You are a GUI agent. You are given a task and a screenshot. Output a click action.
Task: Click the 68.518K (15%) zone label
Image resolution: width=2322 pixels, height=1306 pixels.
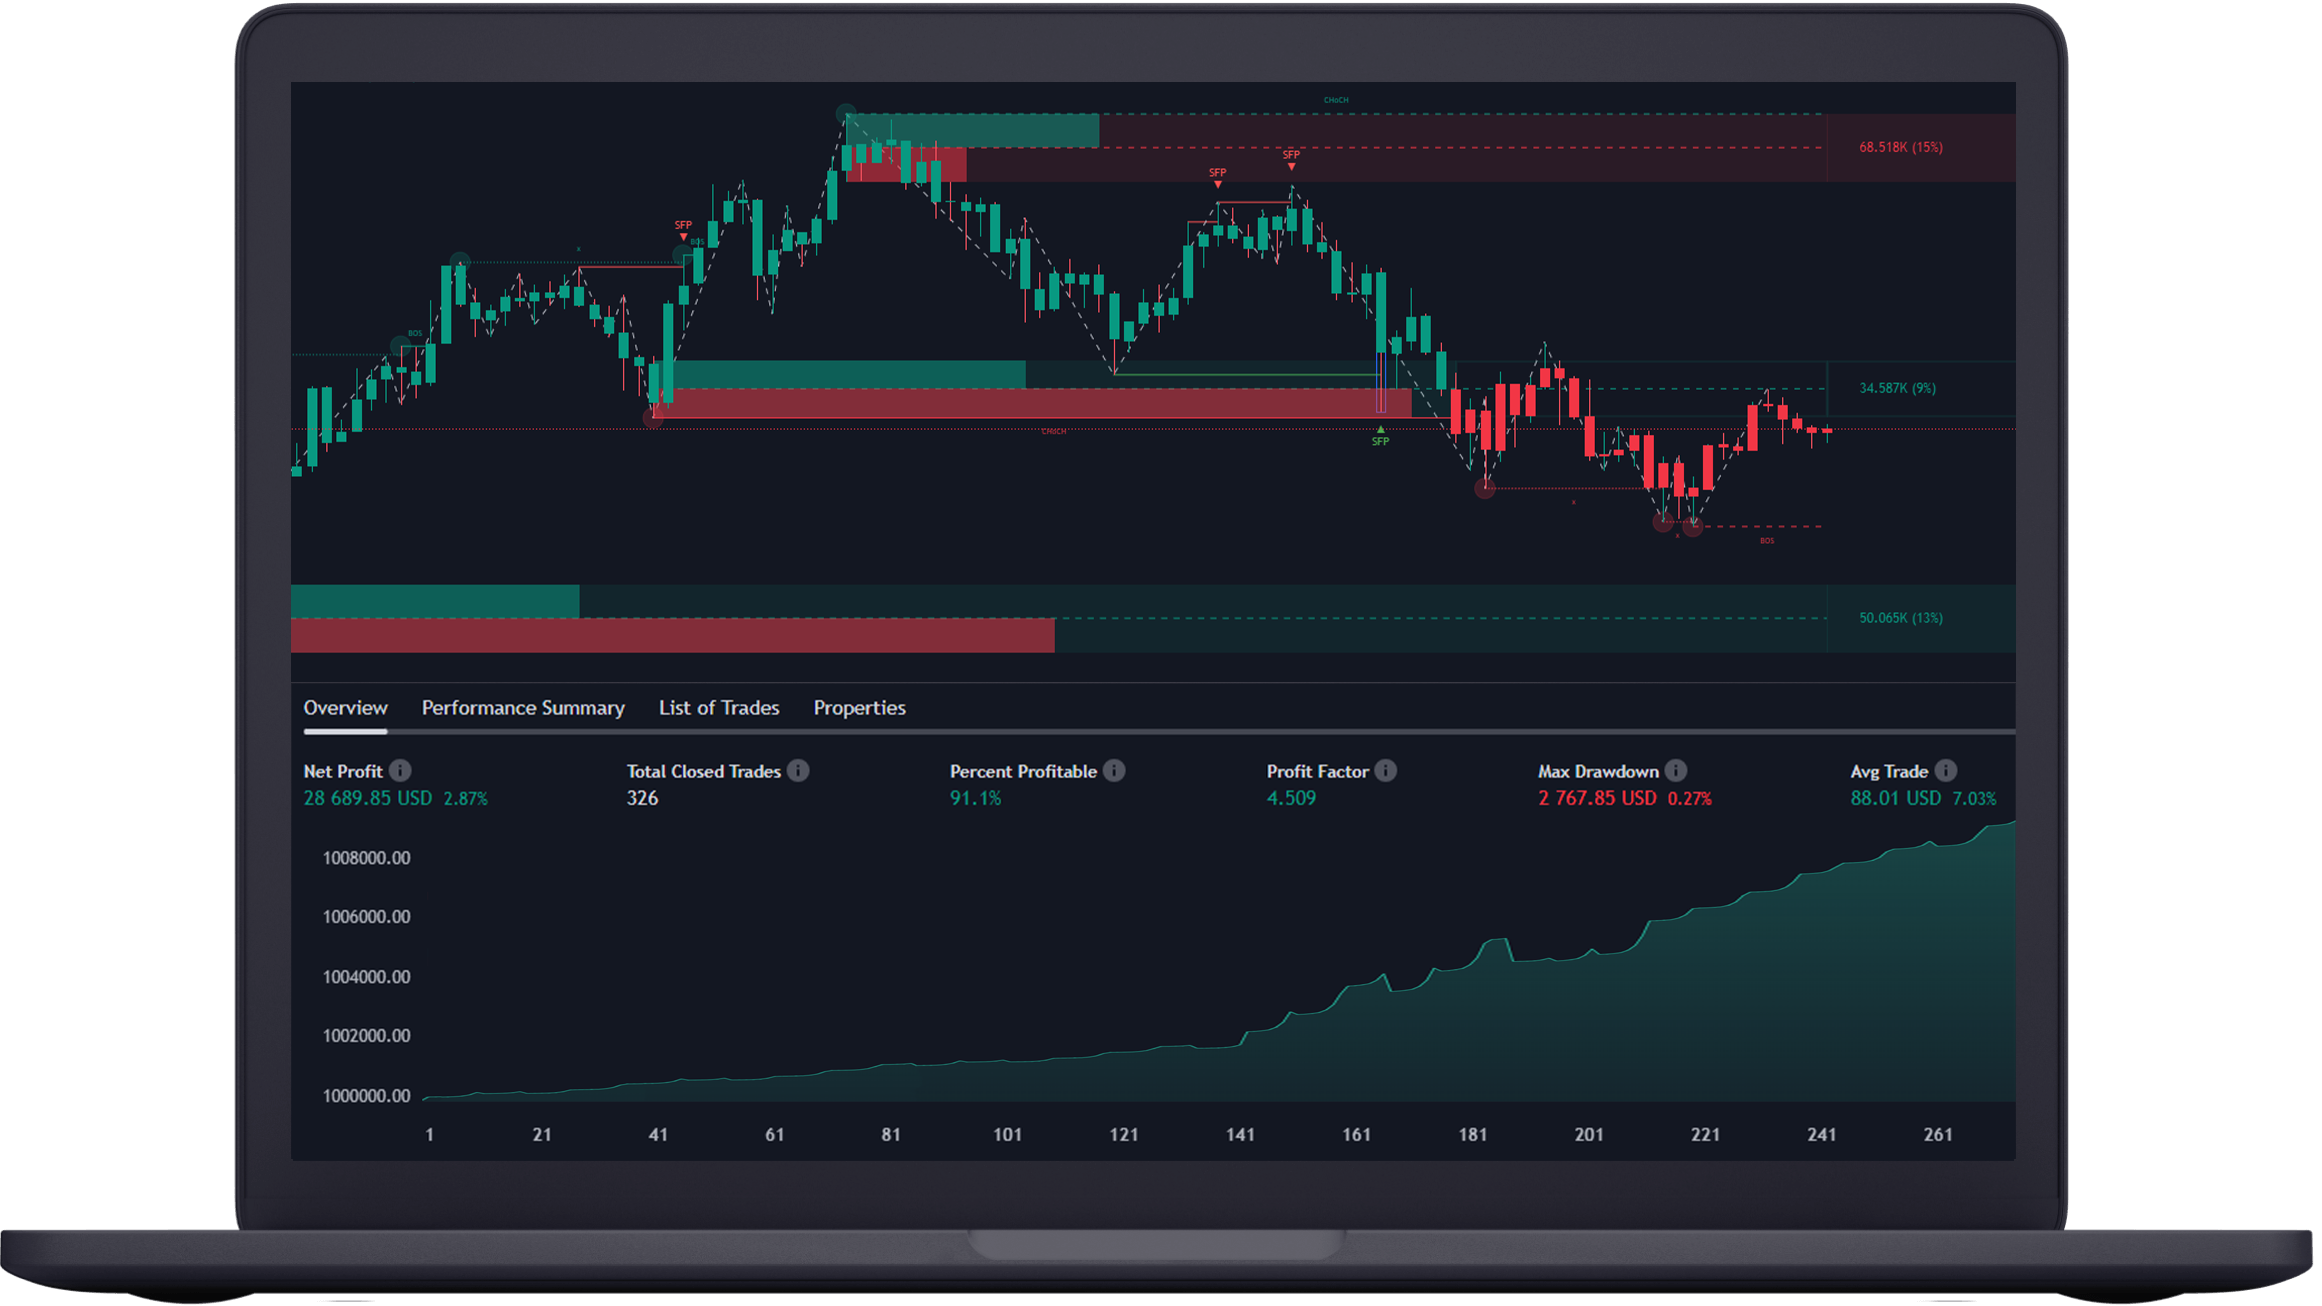(1901, 147)
